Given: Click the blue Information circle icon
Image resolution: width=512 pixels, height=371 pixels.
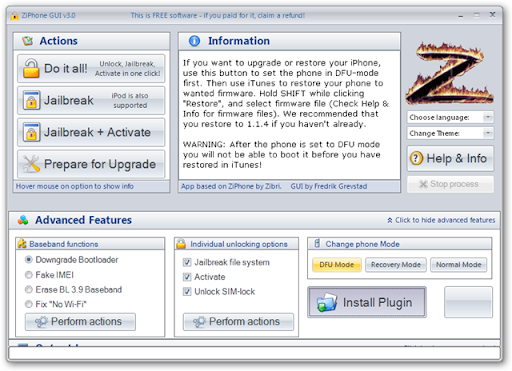Looking at the screenshot, I should pyautogui.click(x=194, y=41).
